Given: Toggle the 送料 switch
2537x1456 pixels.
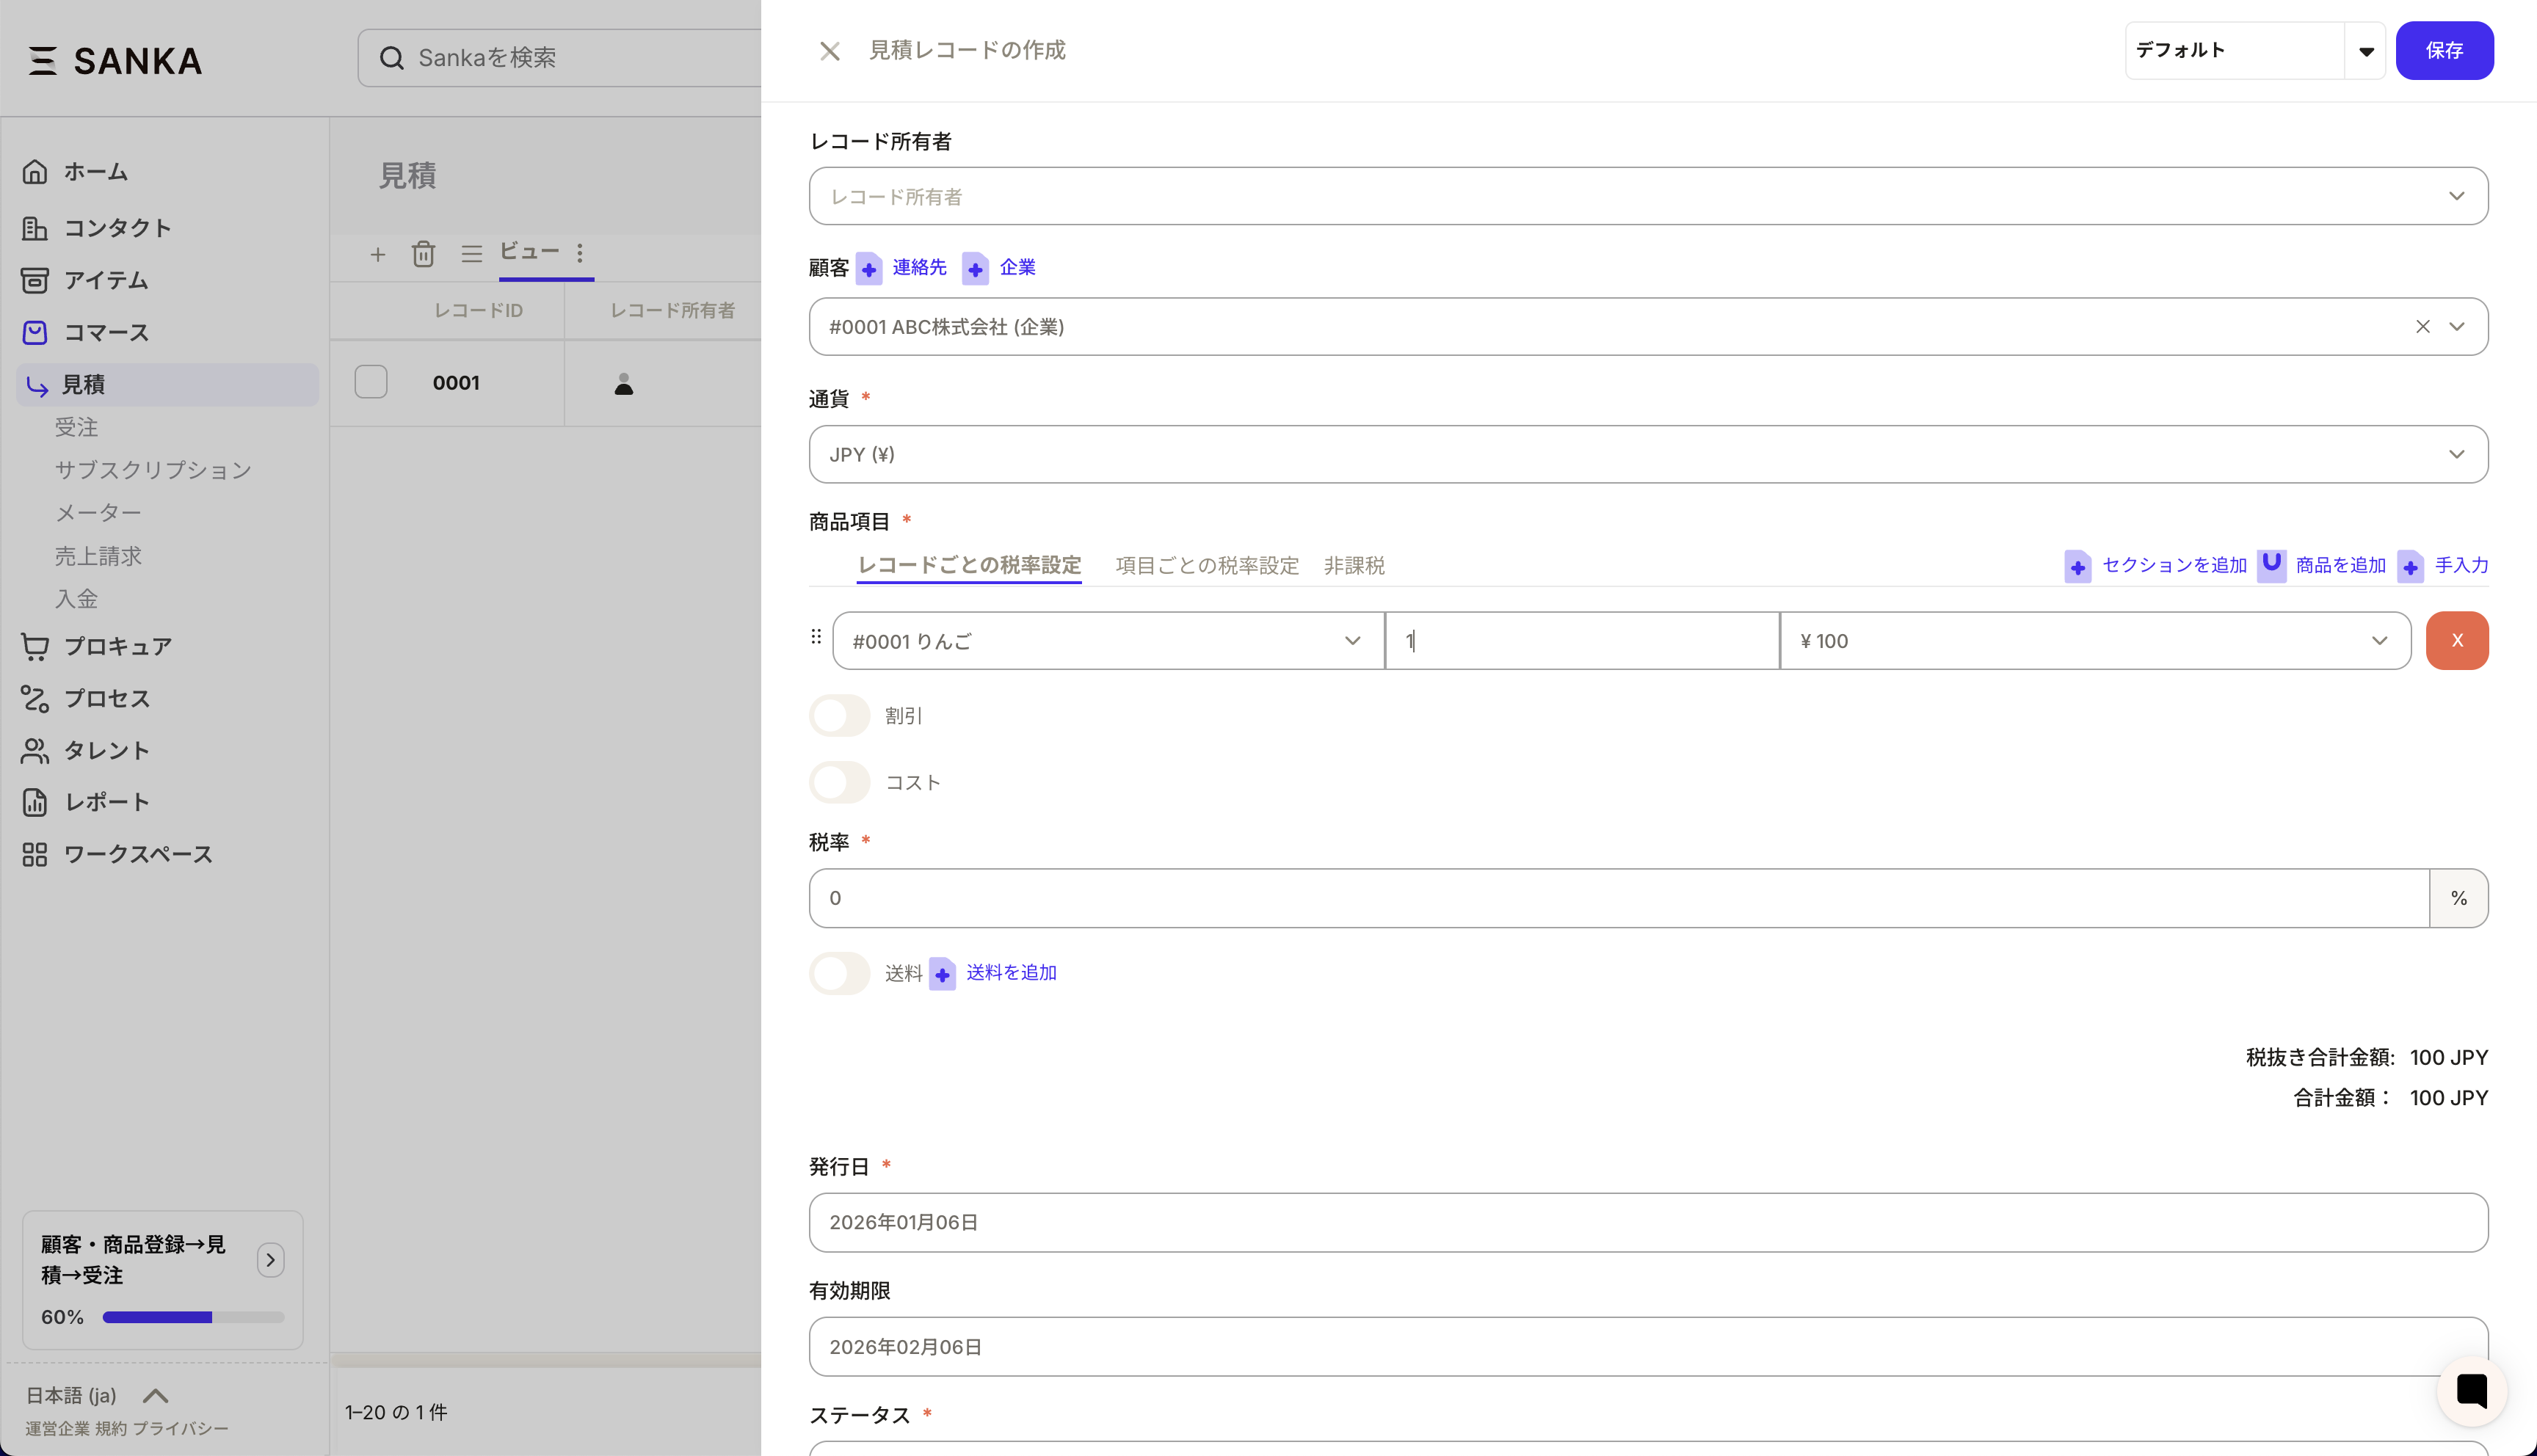Looking at the screenshot, I should click(x=839, y=973).
